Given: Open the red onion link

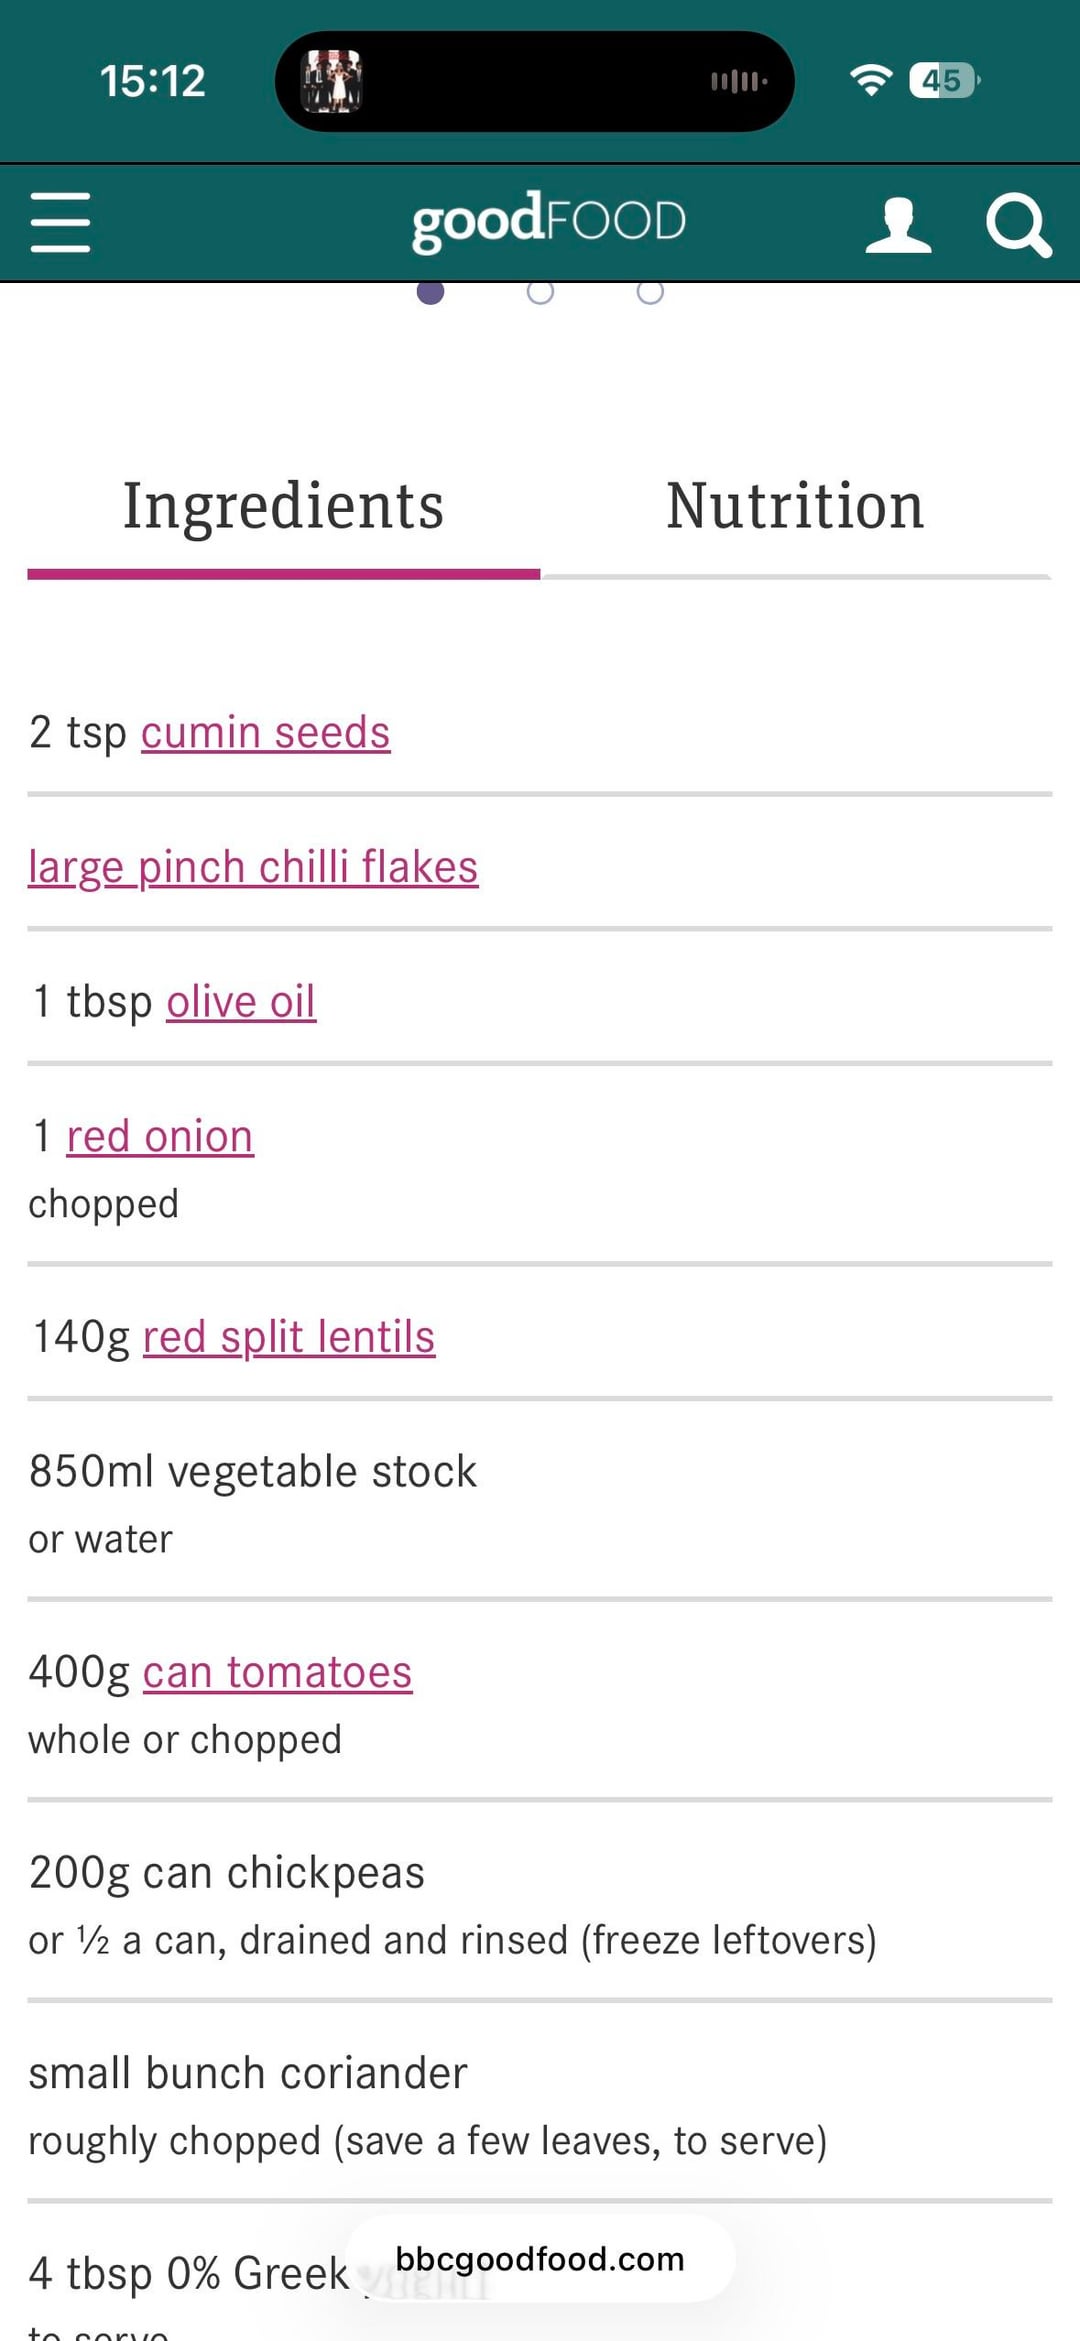Looking at the screenshot, I should point(160,1137).
